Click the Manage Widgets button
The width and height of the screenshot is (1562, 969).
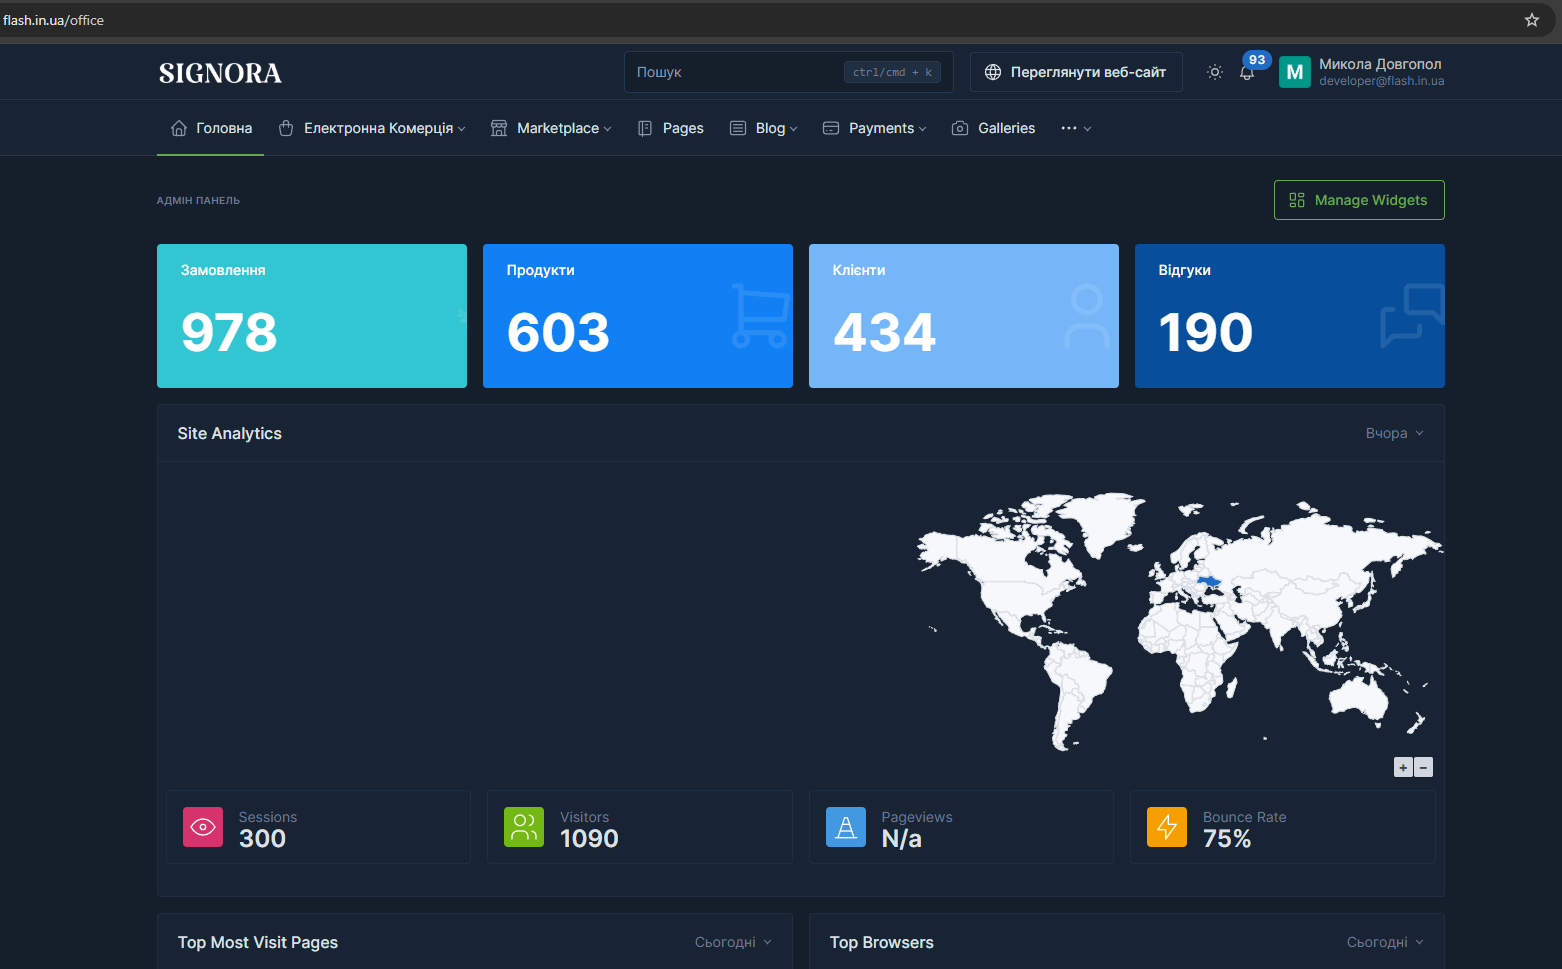point(1359,200)
